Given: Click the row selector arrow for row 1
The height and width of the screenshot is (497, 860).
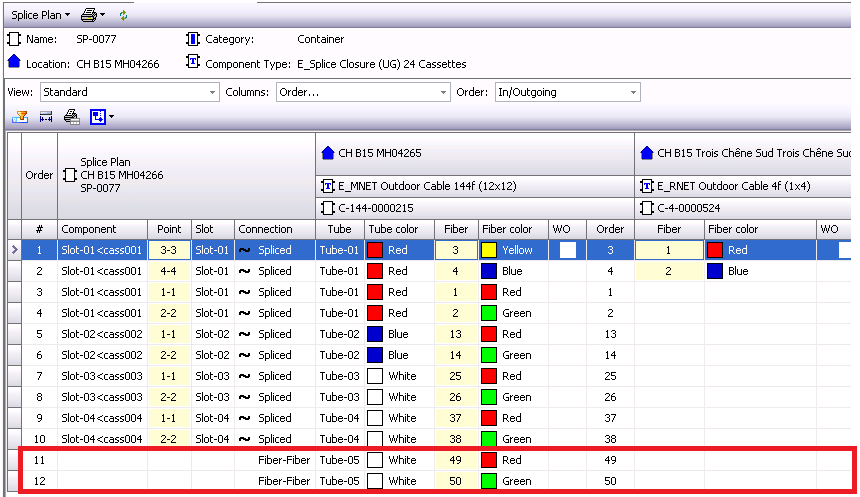Looking at the screenshot, I should pyautogui.click(x=14, y=250).
